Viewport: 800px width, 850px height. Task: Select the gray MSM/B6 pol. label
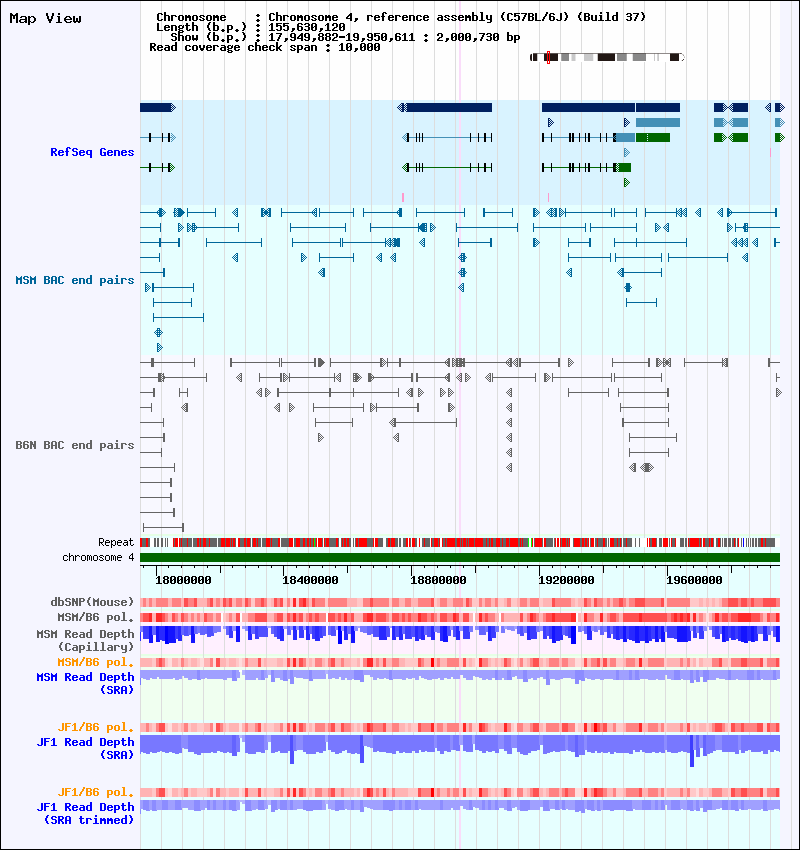[95, 617]
